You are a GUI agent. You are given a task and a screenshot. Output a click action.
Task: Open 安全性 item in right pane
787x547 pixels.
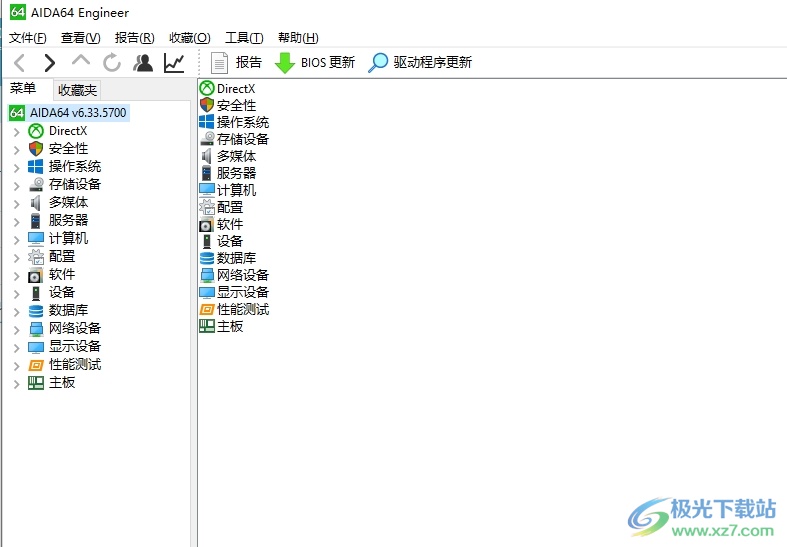point(228,105)
